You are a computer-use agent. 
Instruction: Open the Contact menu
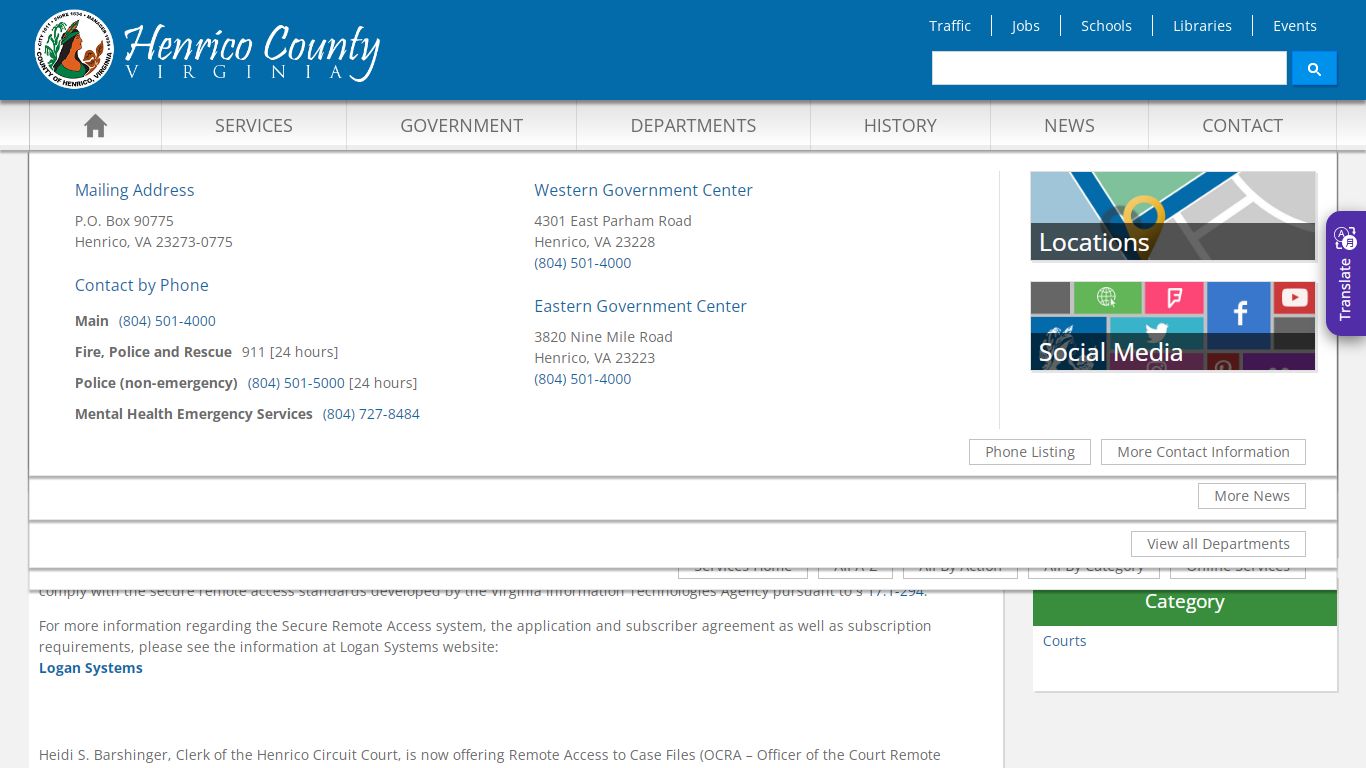pyautogui.click(x=1242, y=125)
